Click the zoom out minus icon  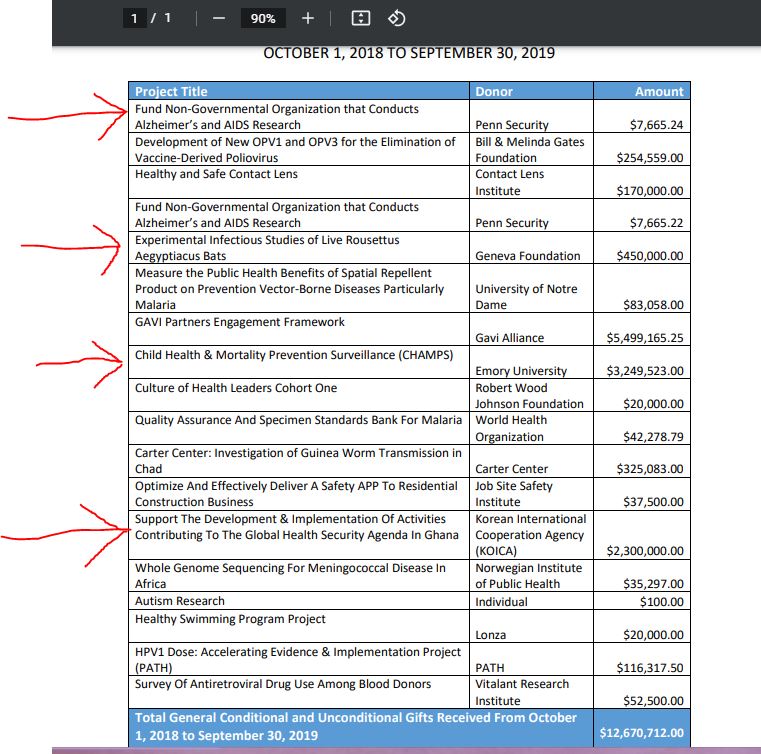[219, 18]
